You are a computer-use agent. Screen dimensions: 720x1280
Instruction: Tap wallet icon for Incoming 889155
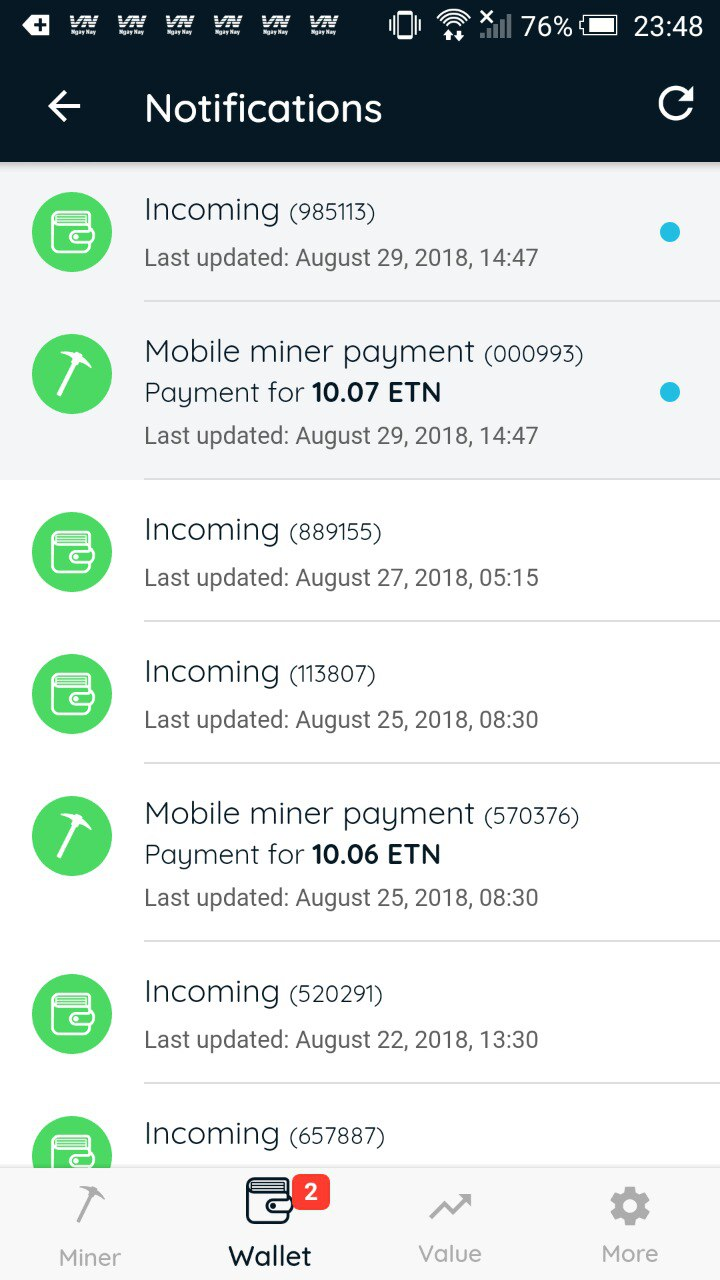pos(71,552)
